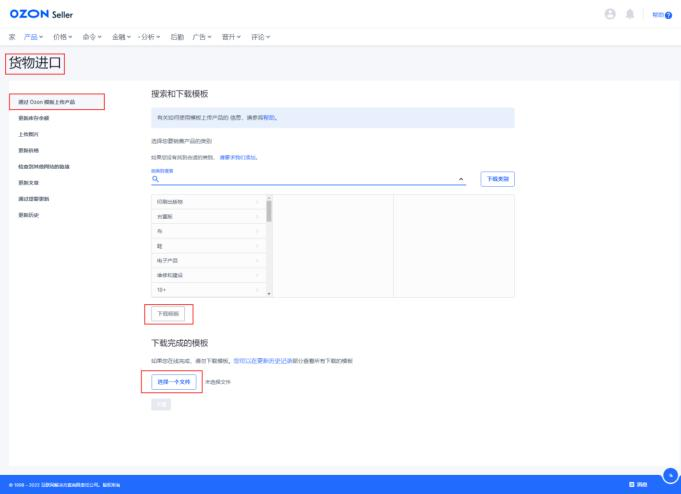Click the feedback icon in the footer
The width and height of the screenshot is (681, 494).
coord(631,484)
